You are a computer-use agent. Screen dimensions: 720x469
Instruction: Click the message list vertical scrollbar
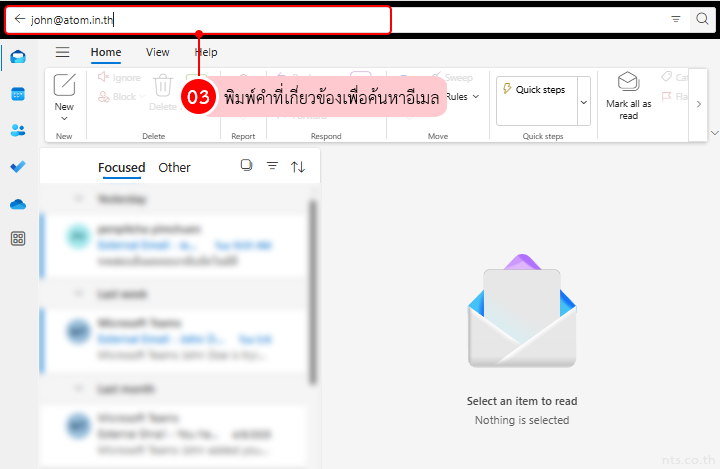313,292
